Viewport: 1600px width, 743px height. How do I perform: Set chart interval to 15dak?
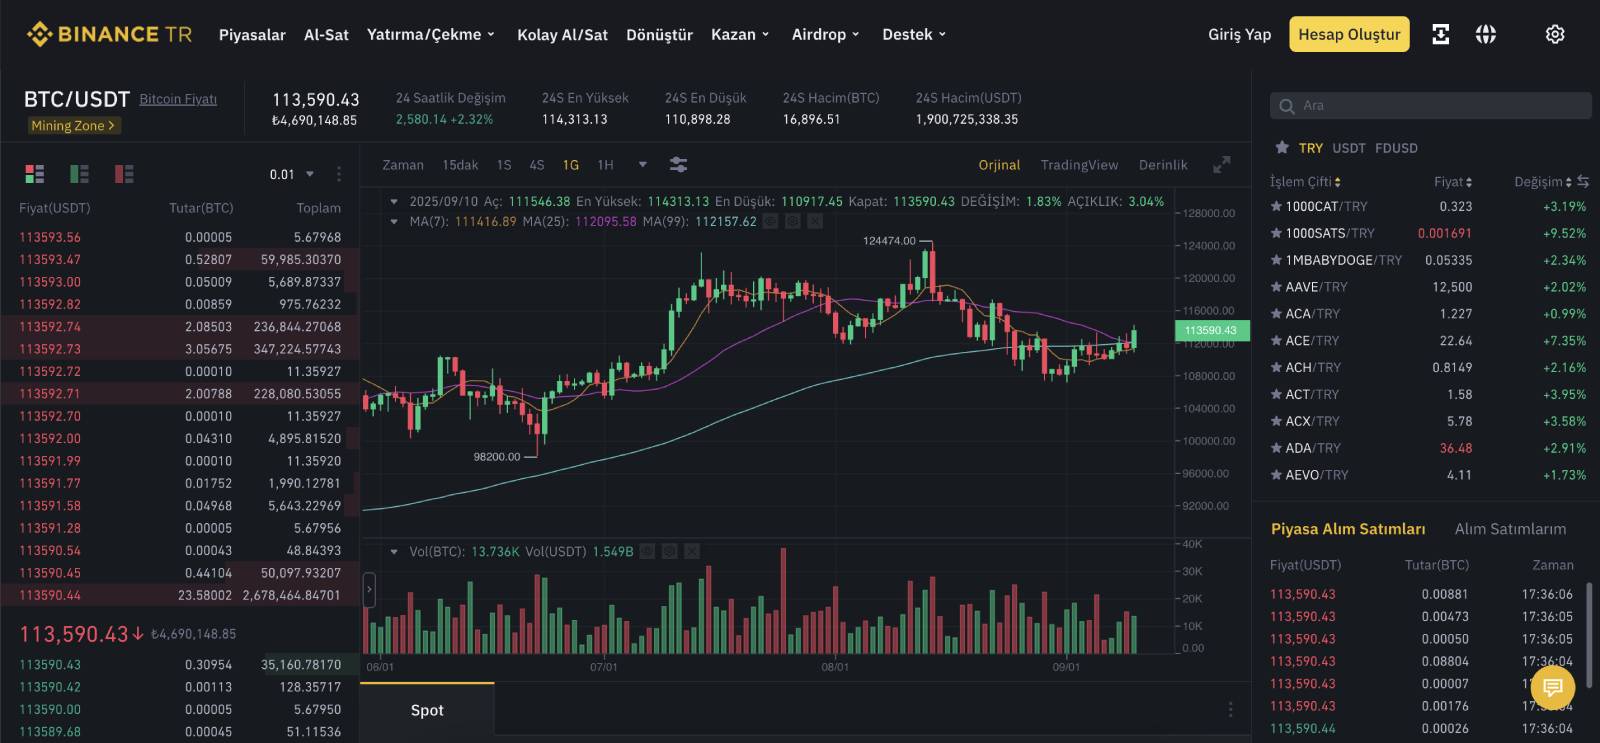click(x=460, y=165)
